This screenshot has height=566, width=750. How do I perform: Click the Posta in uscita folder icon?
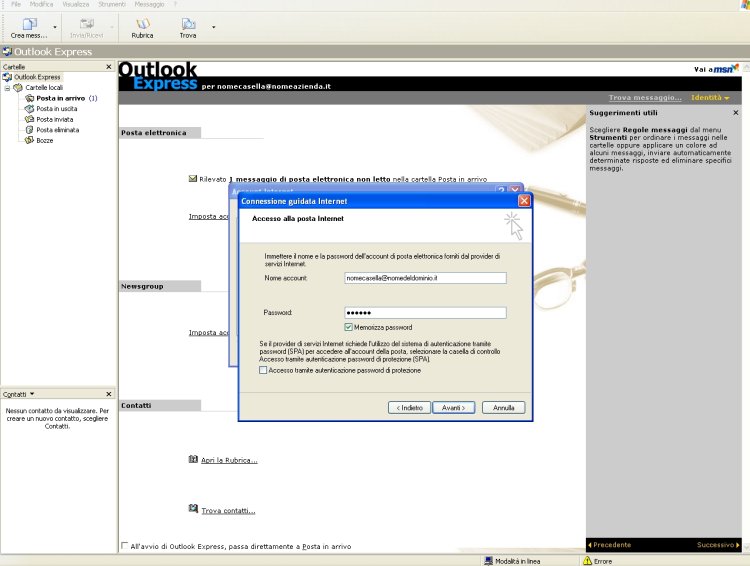click(29, 109)
